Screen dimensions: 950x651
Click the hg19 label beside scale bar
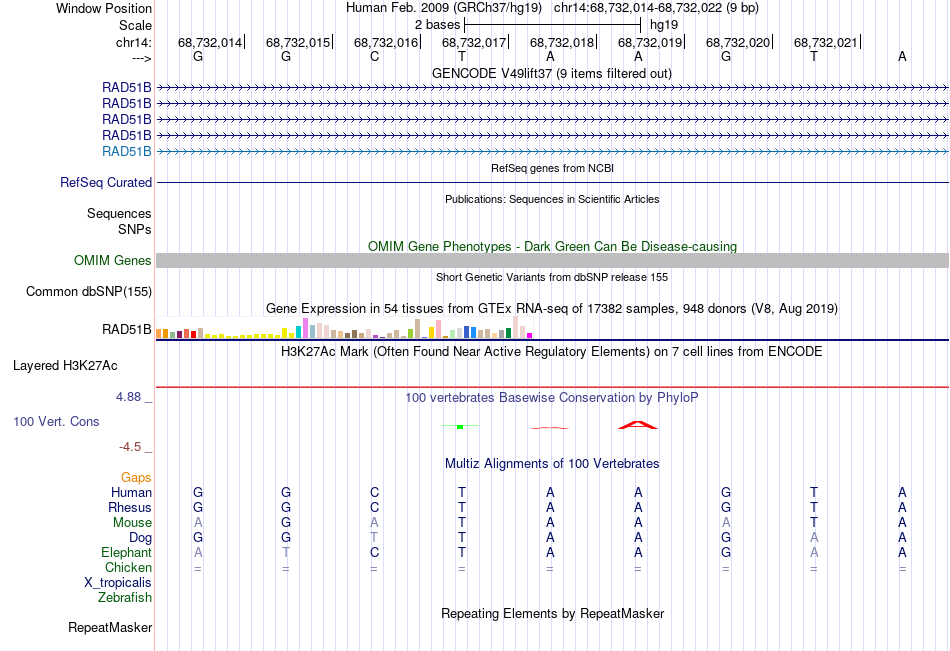click(x=664, y=25)
